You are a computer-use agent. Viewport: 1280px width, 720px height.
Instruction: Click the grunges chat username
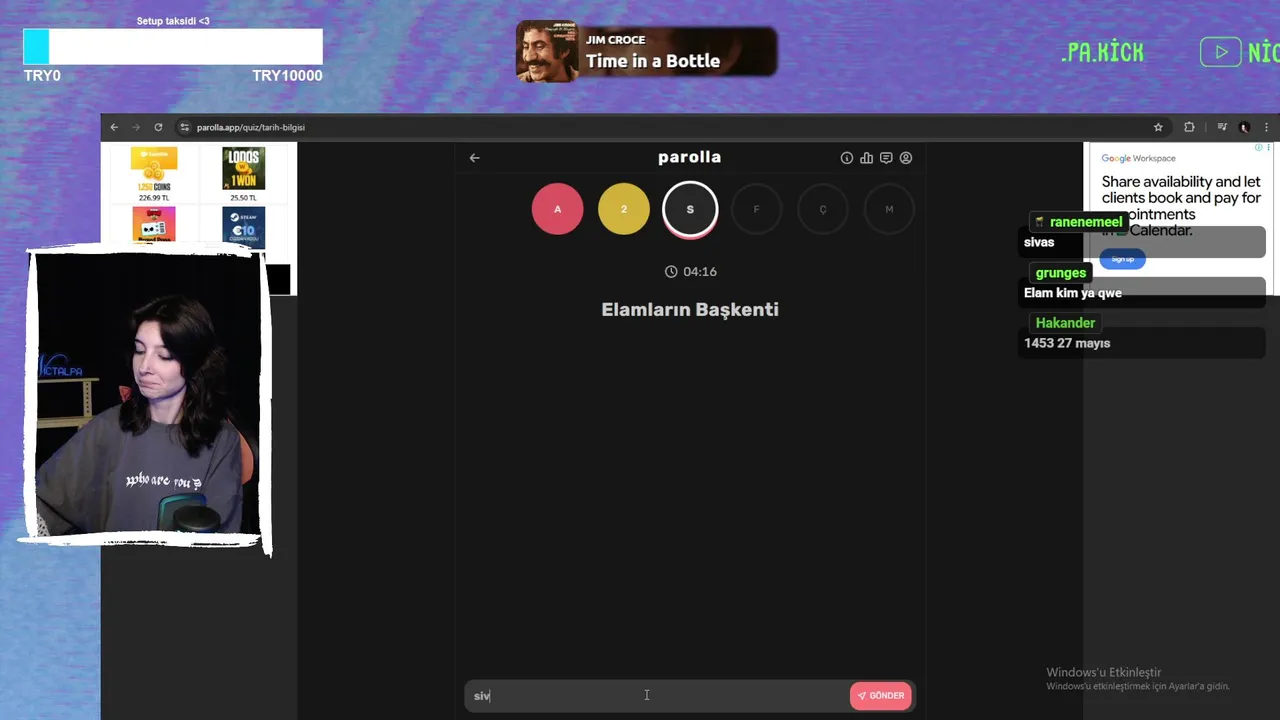(x=1061, y=273)
